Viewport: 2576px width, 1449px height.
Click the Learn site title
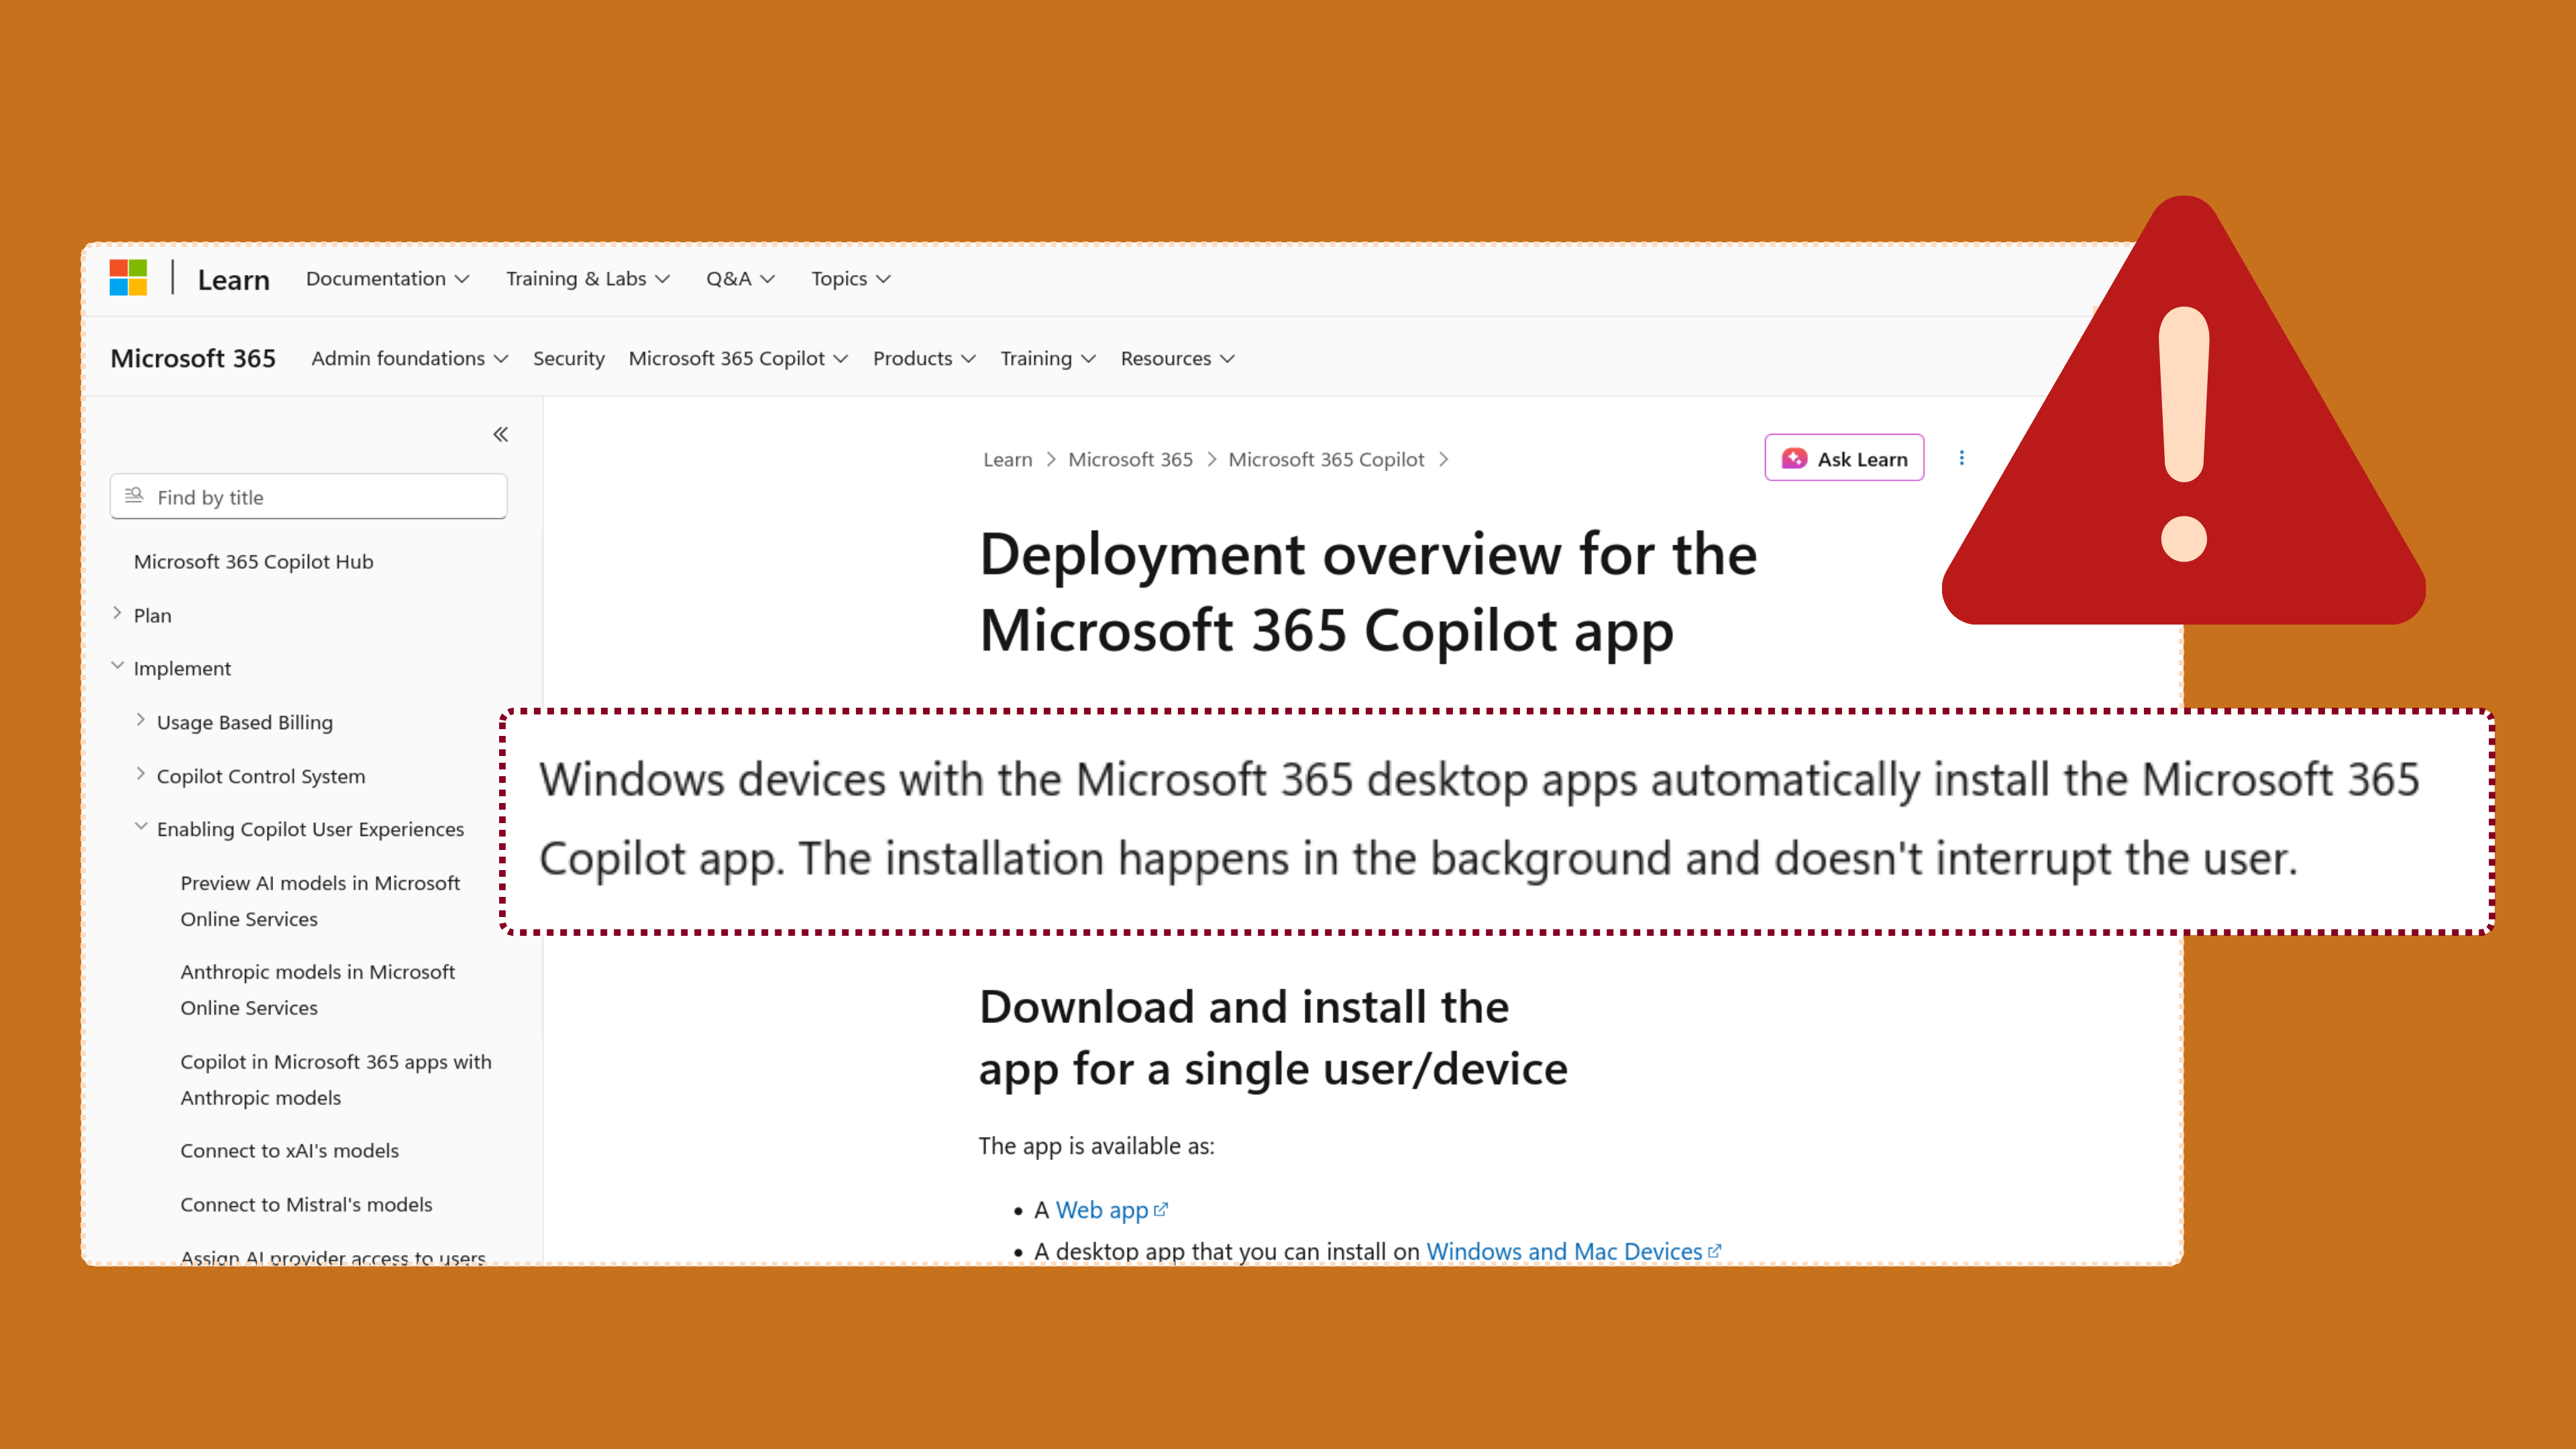[x=233, y=280]
